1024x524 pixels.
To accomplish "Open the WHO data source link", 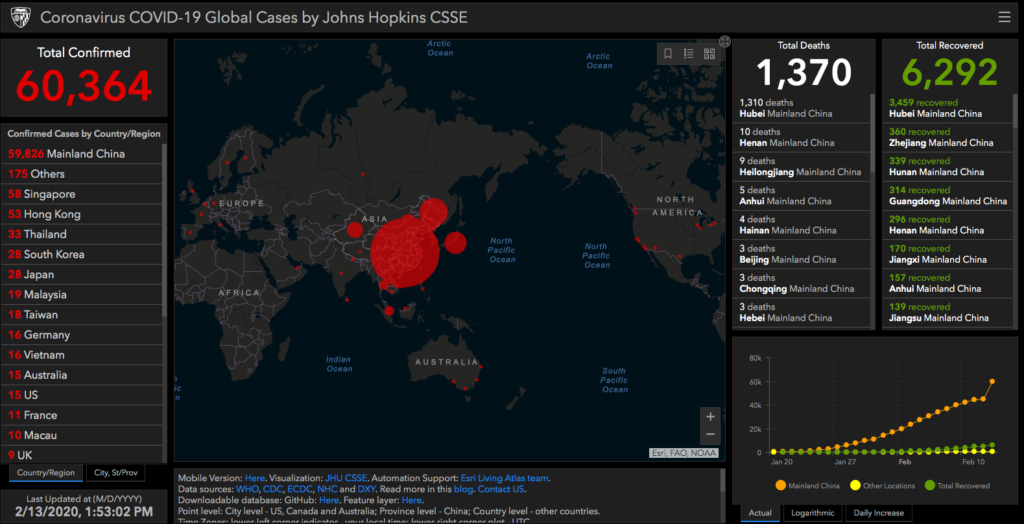I will tap(248, 489).
